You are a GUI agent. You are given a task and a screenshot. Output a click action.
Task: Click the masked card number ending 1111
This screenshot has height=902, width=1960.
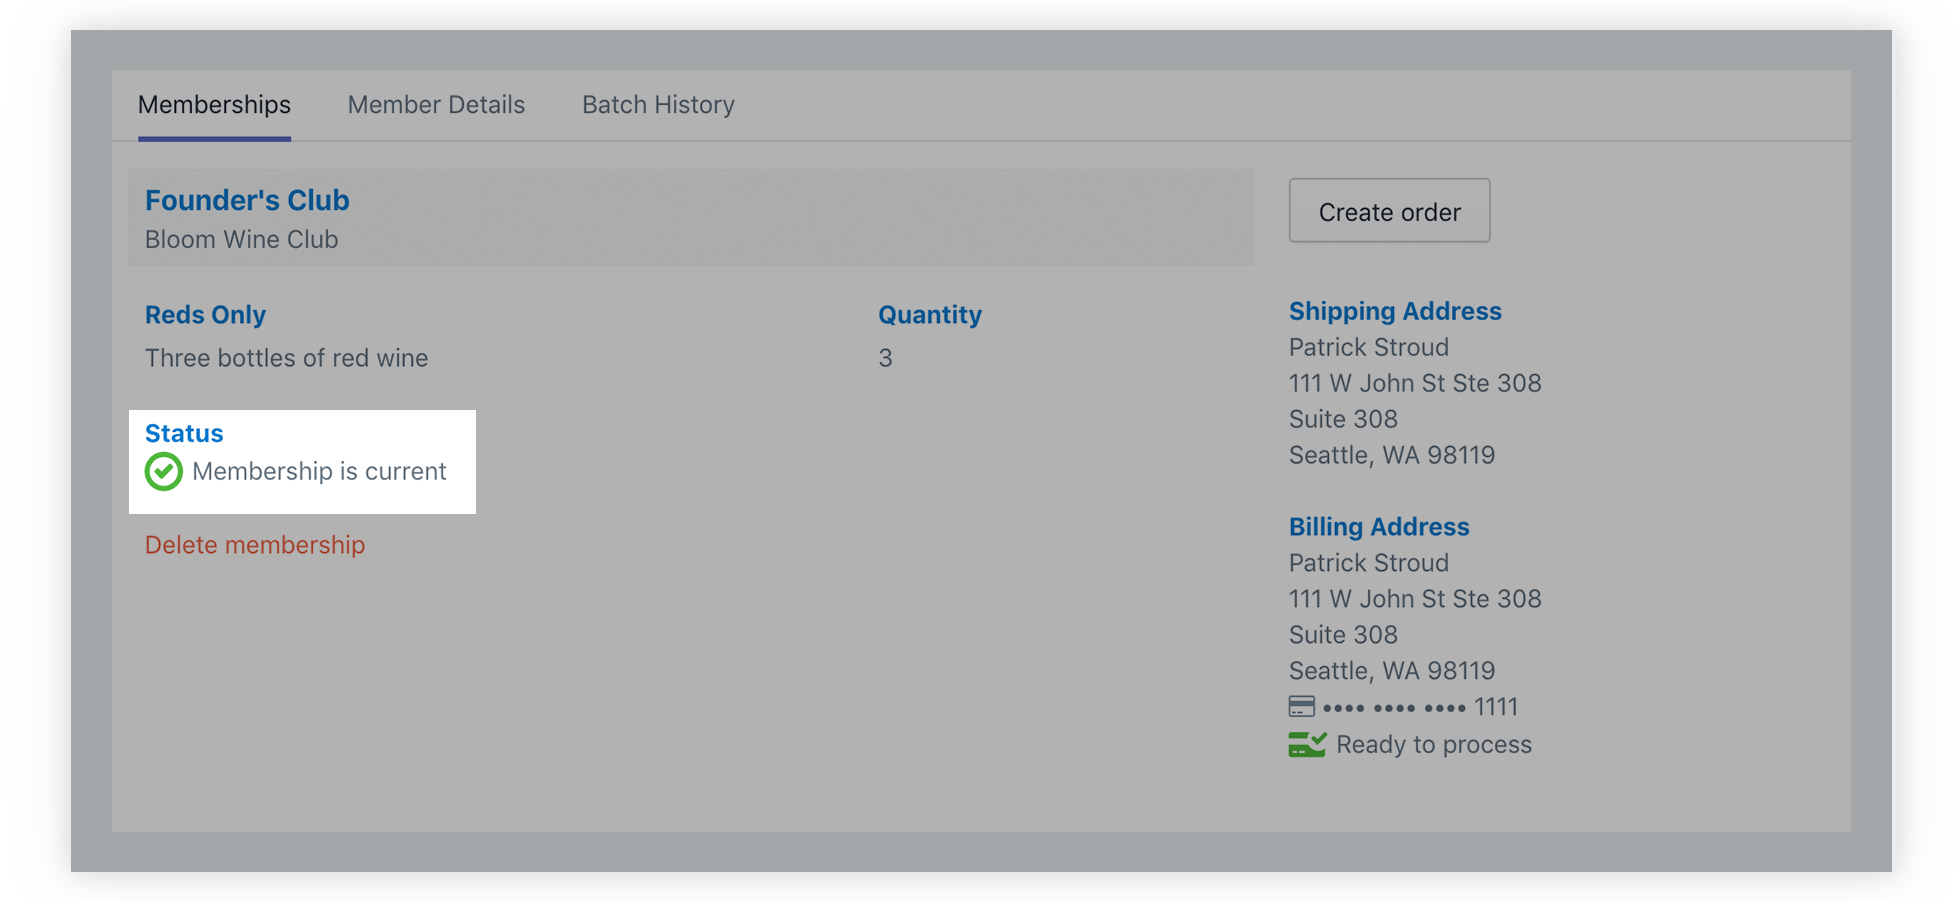1420,707
